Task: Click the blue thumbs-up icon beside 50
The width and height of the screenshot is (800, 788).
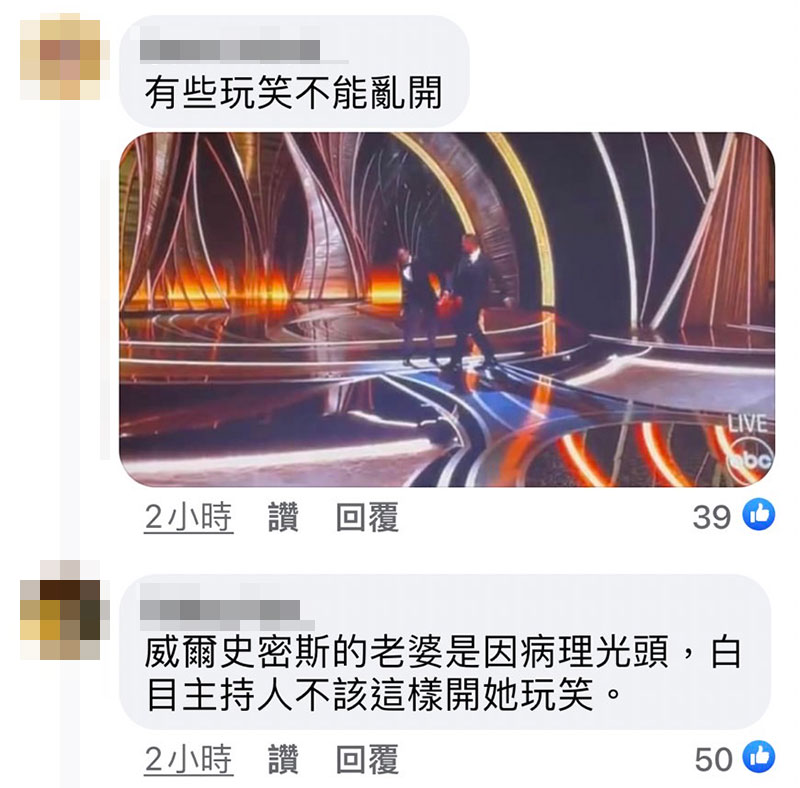Action: pos(759,756)
